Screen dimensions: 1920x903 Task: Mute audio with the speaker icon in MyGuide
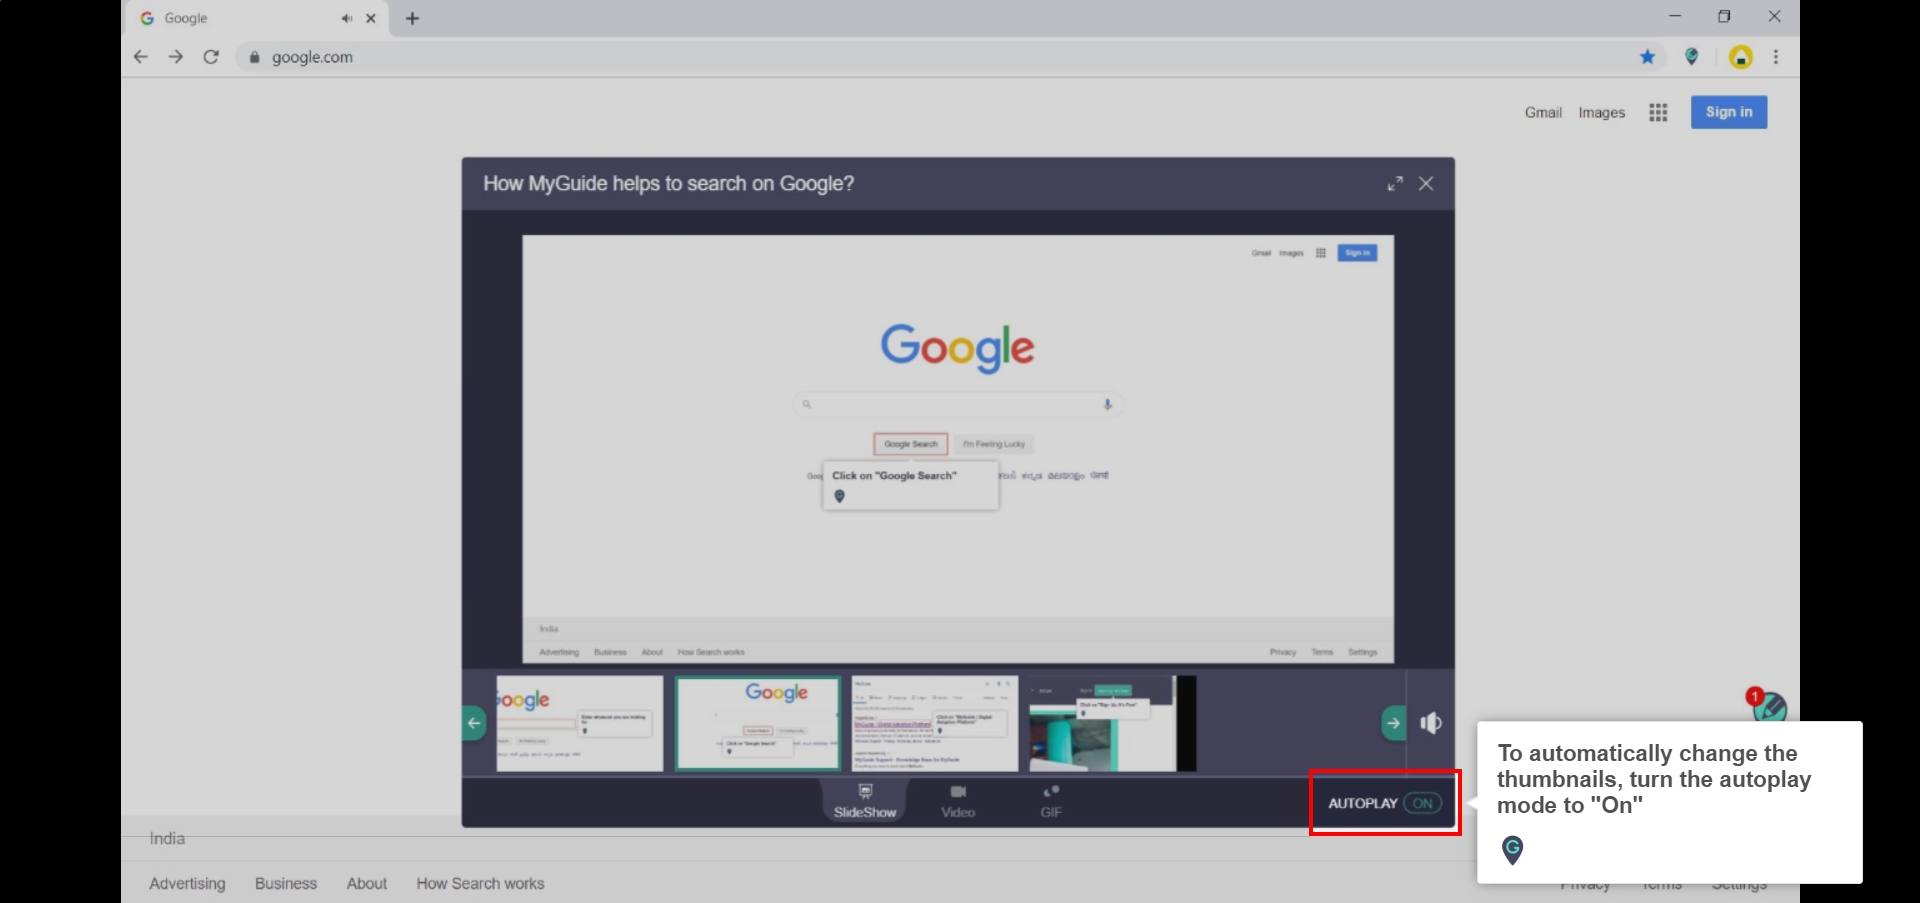point(1431,723)
